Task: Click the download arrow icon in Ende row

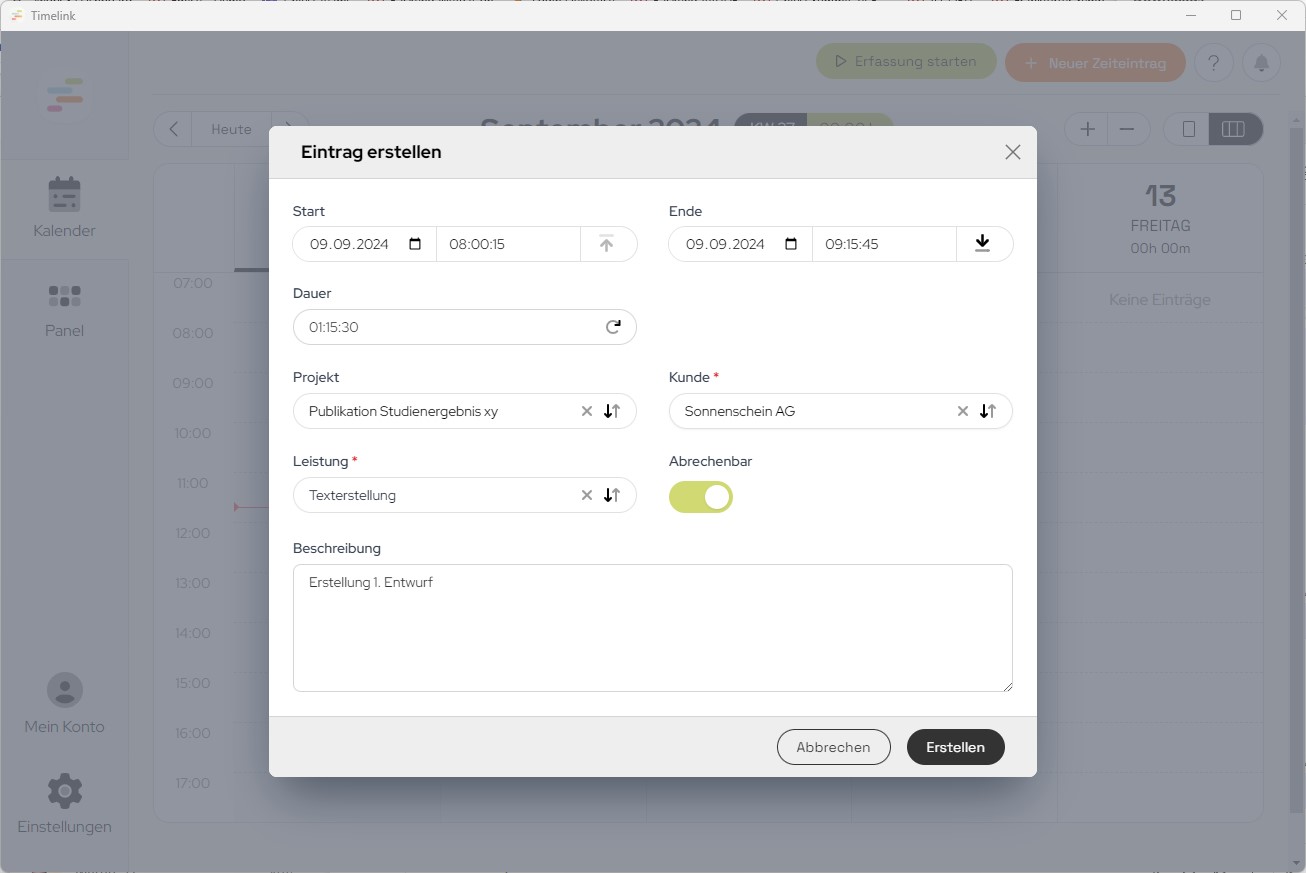Action: pos(982,244)
